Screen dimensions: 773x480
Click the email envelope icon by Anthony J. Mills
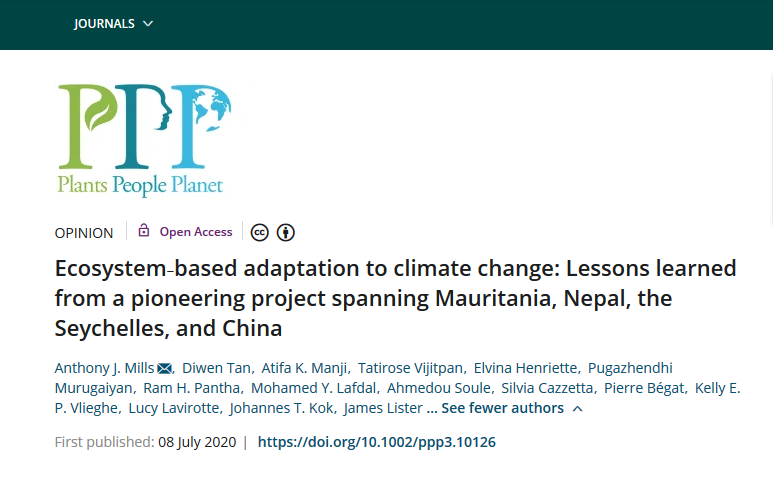click(x=164, y=368)
